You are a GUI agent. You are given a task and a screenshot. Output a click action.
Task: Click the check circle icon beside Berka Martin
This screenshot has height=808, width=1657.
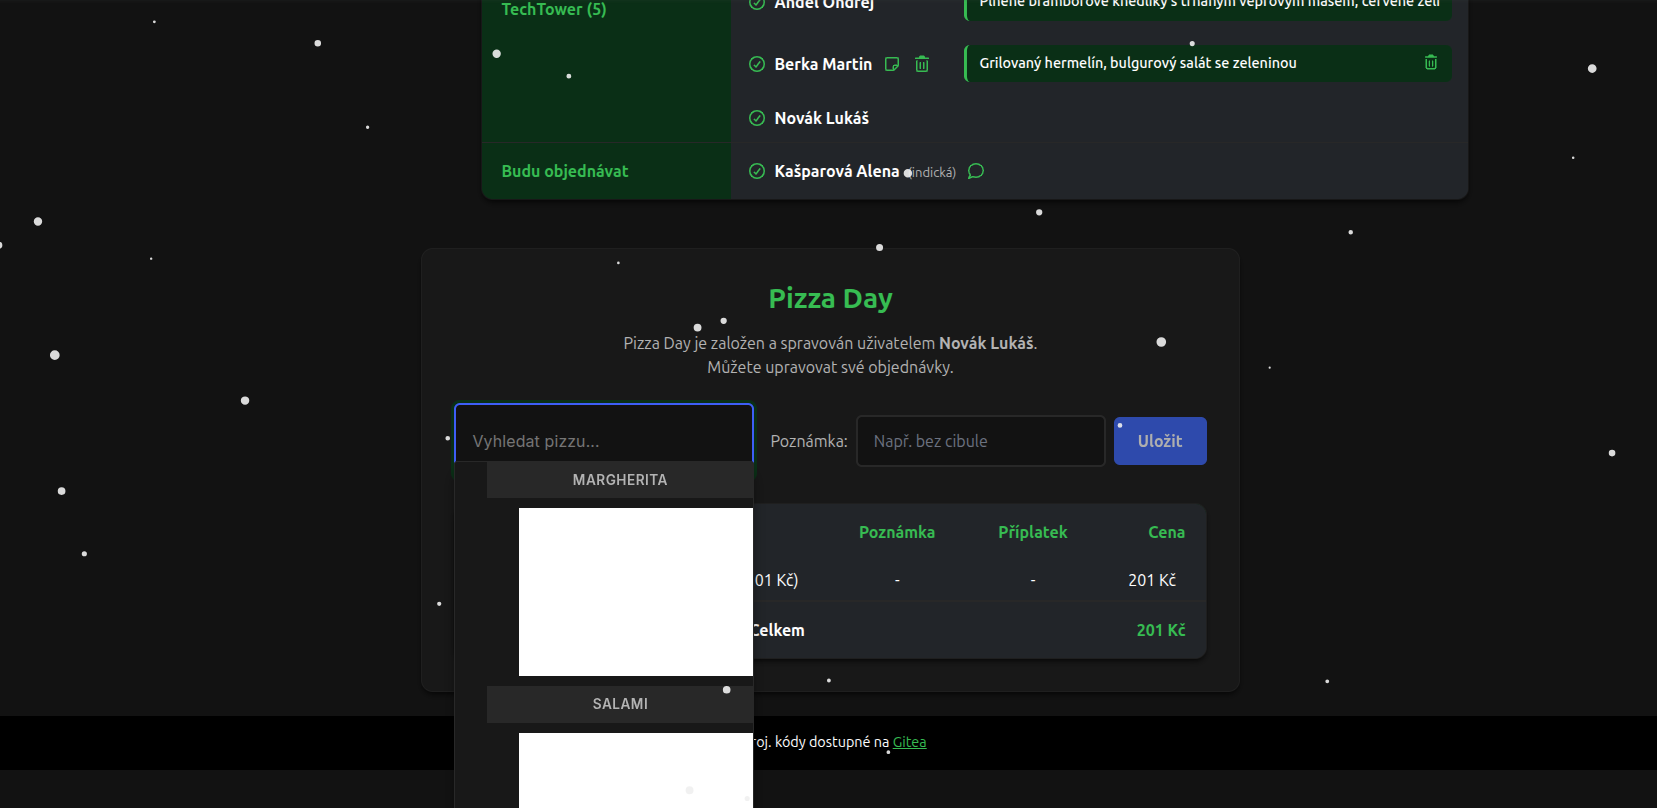coord(757,64)
